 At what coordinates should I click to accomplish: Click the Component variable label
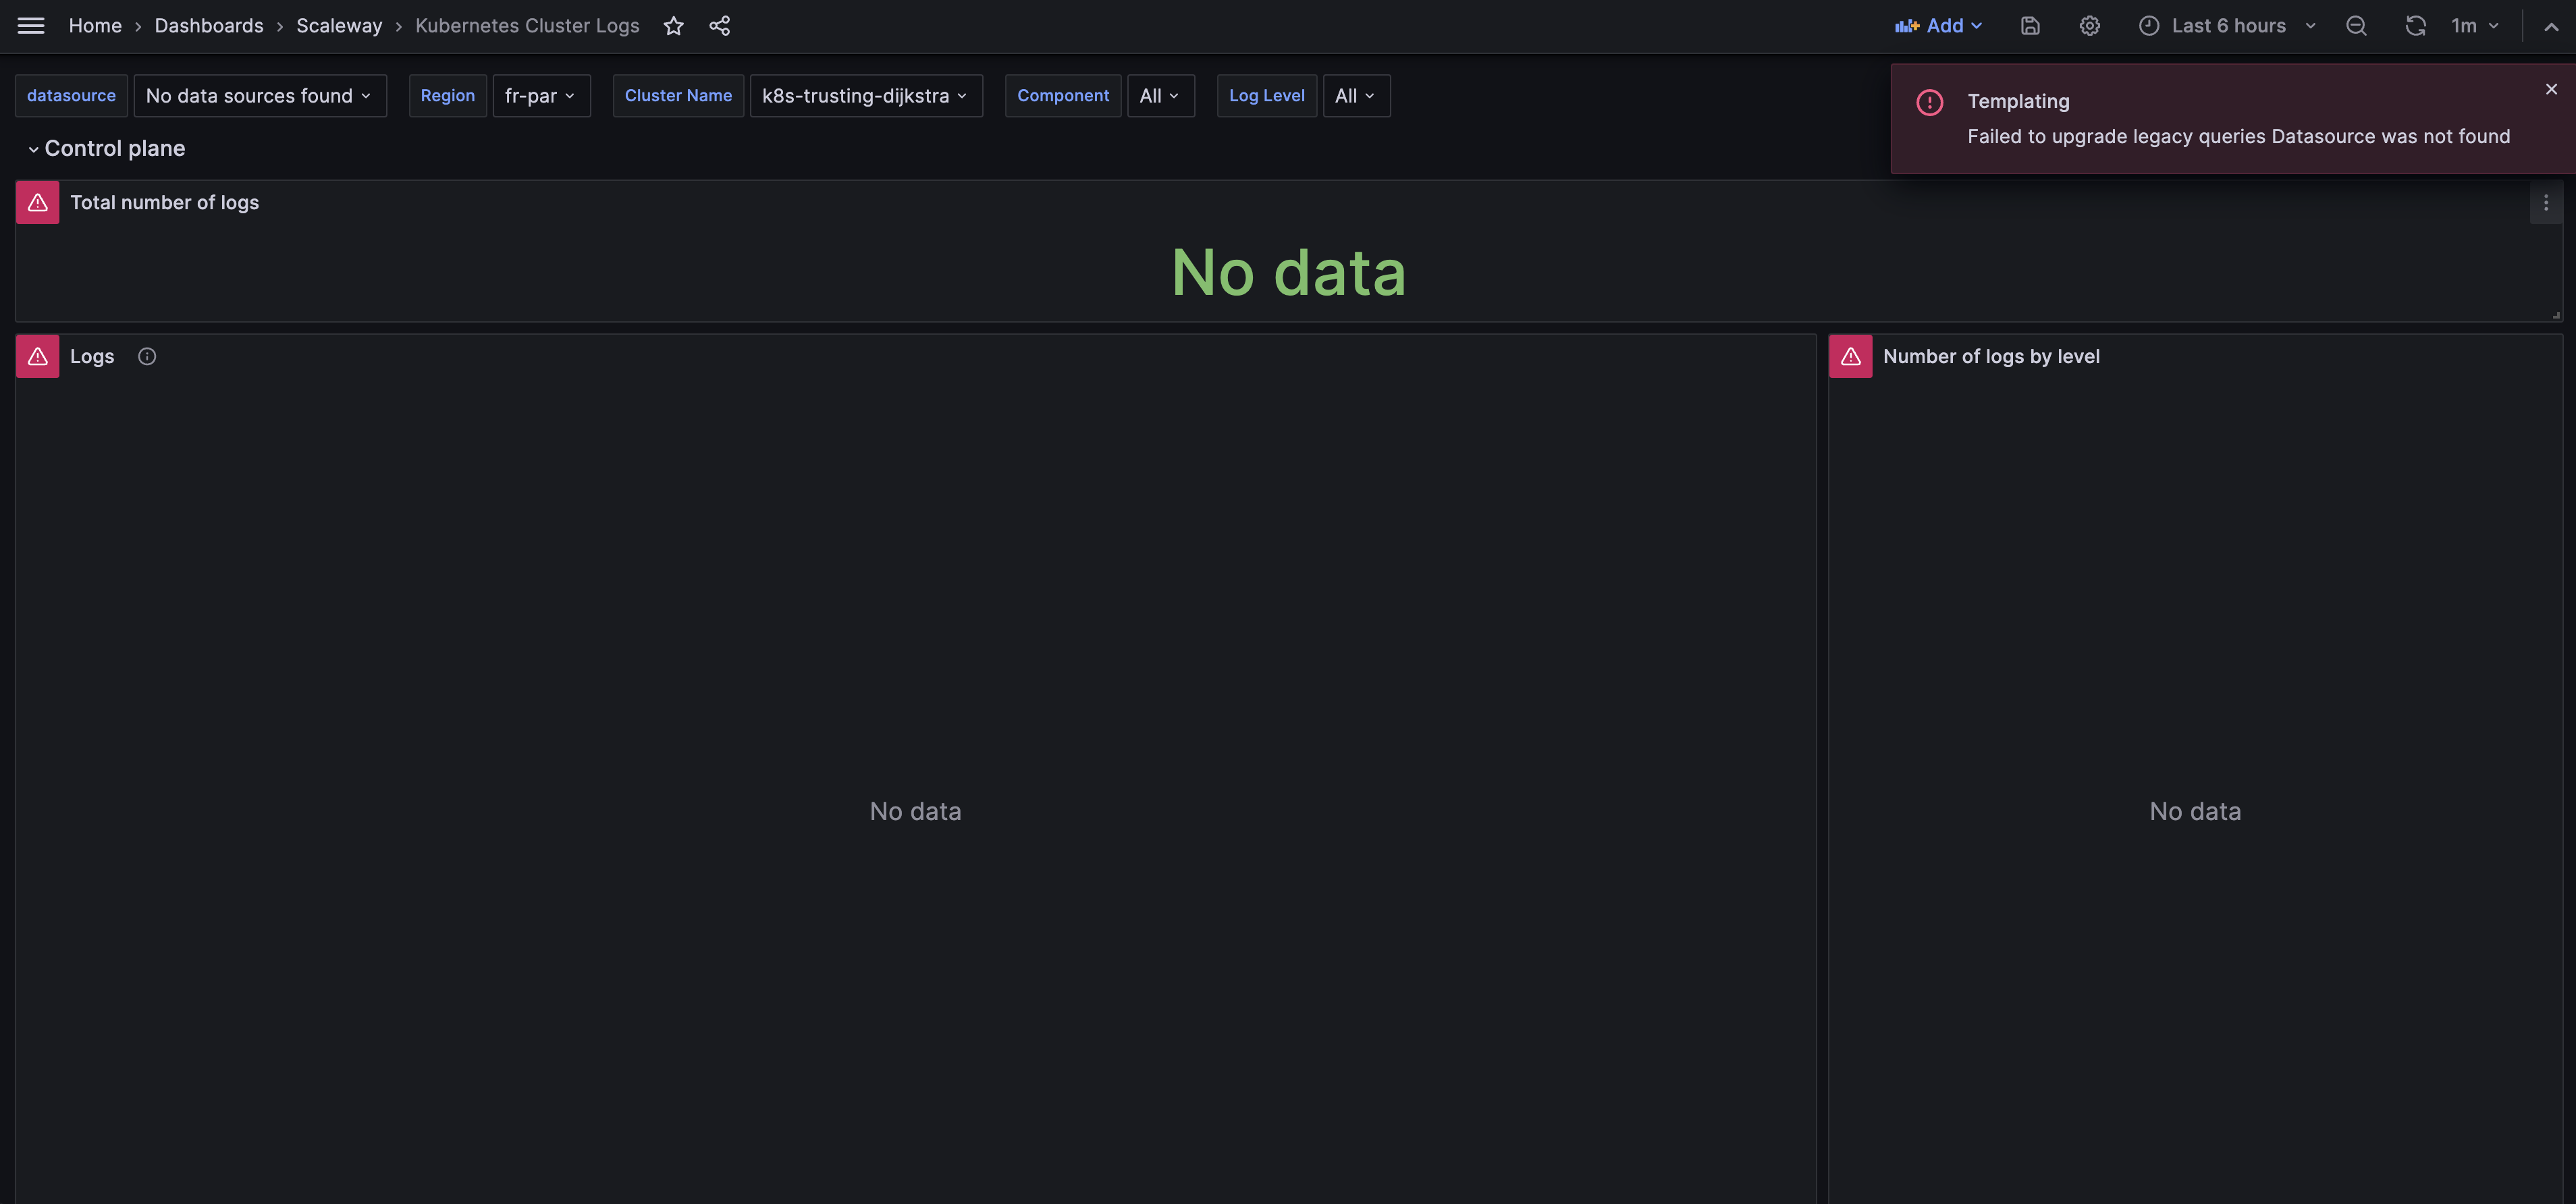pos(1063,96)
